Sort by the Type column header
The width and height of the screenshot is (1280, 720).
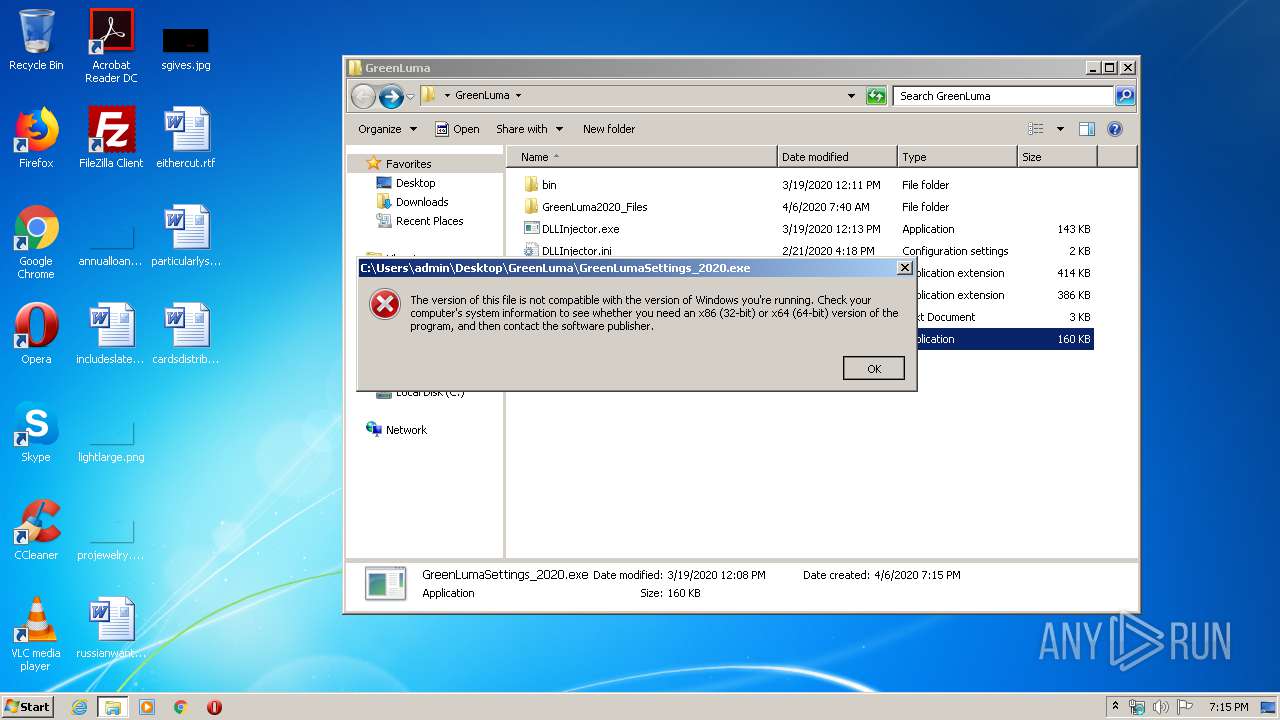click(957, 157)
